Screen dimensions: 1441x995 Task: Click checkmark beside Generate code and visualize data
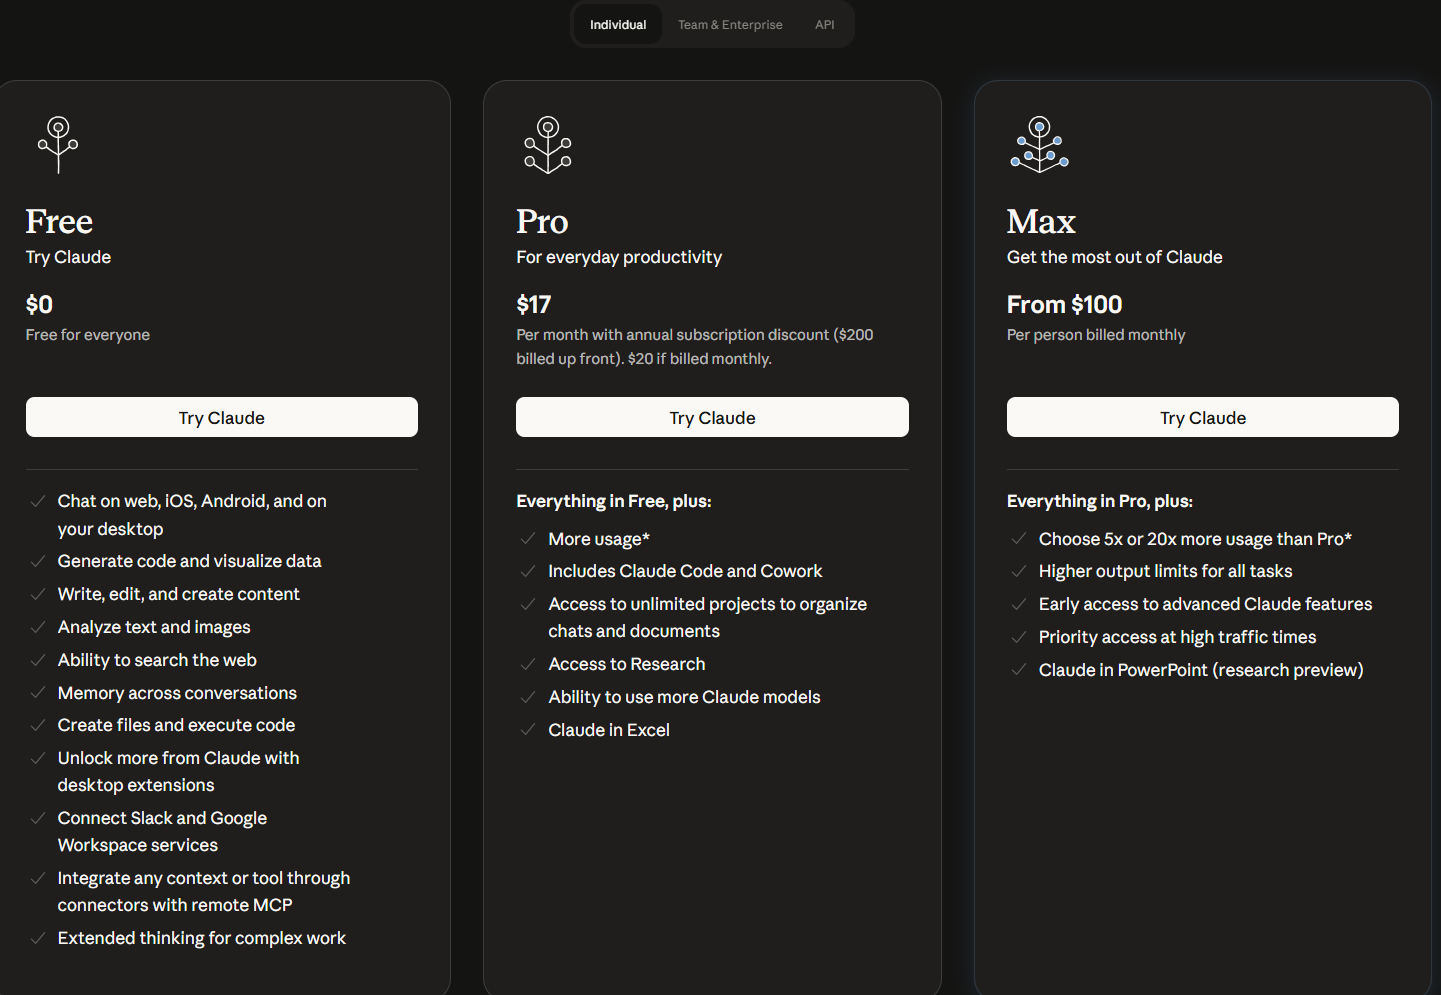(x=38, y=561)
